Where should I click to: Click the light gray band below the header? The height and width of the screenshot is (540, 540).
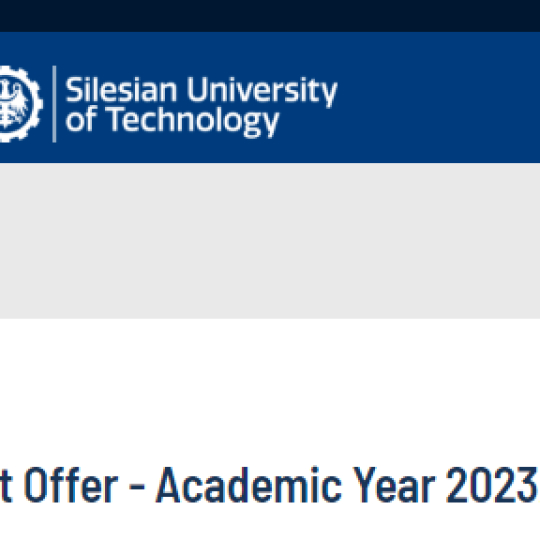(x=270, y=241)
